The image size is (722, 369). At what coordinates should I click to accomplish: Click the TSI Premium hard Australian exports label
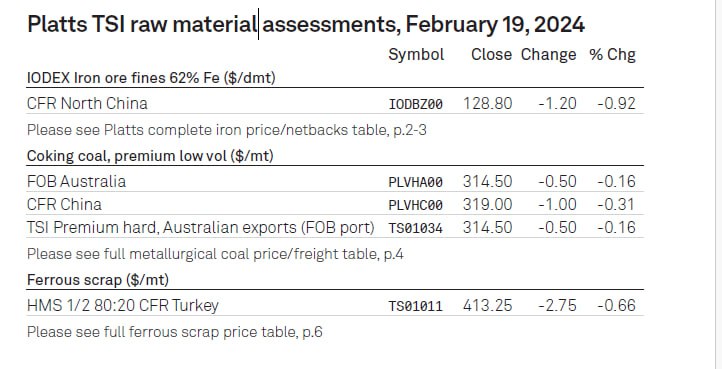(x=201, y=228)
